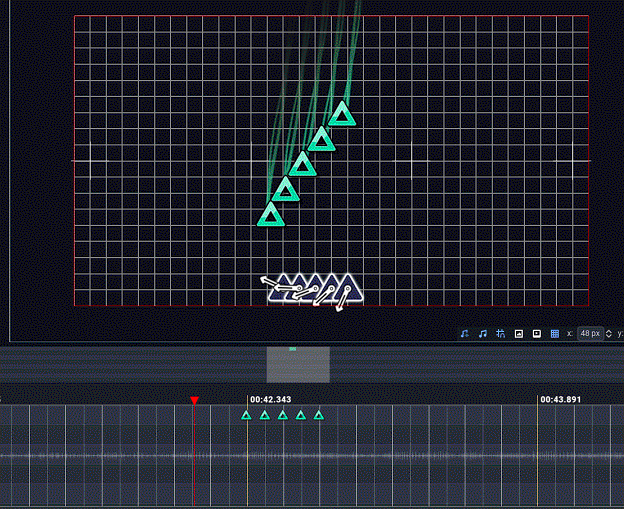Select the topmost green triangle note on grid
The height and width of the screenshot is (509, 624).
(x=342, y=114)
